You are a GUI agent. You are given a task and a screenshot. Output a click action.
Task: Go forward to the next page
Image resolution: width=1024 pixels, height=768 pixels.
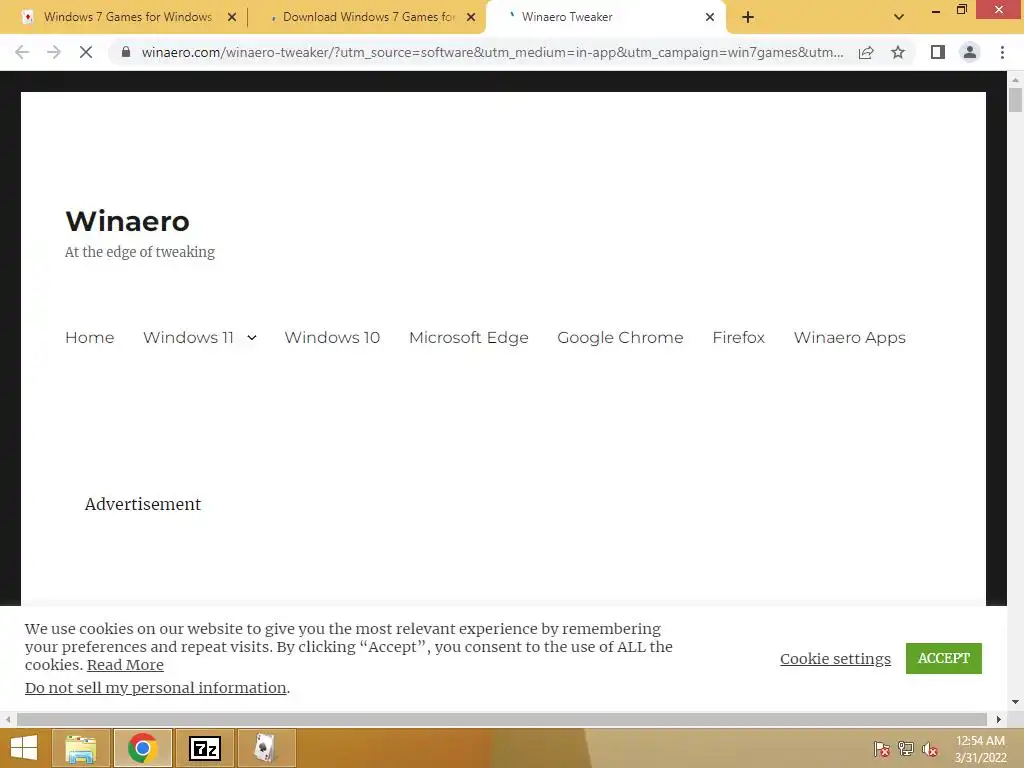coord(54,52)
